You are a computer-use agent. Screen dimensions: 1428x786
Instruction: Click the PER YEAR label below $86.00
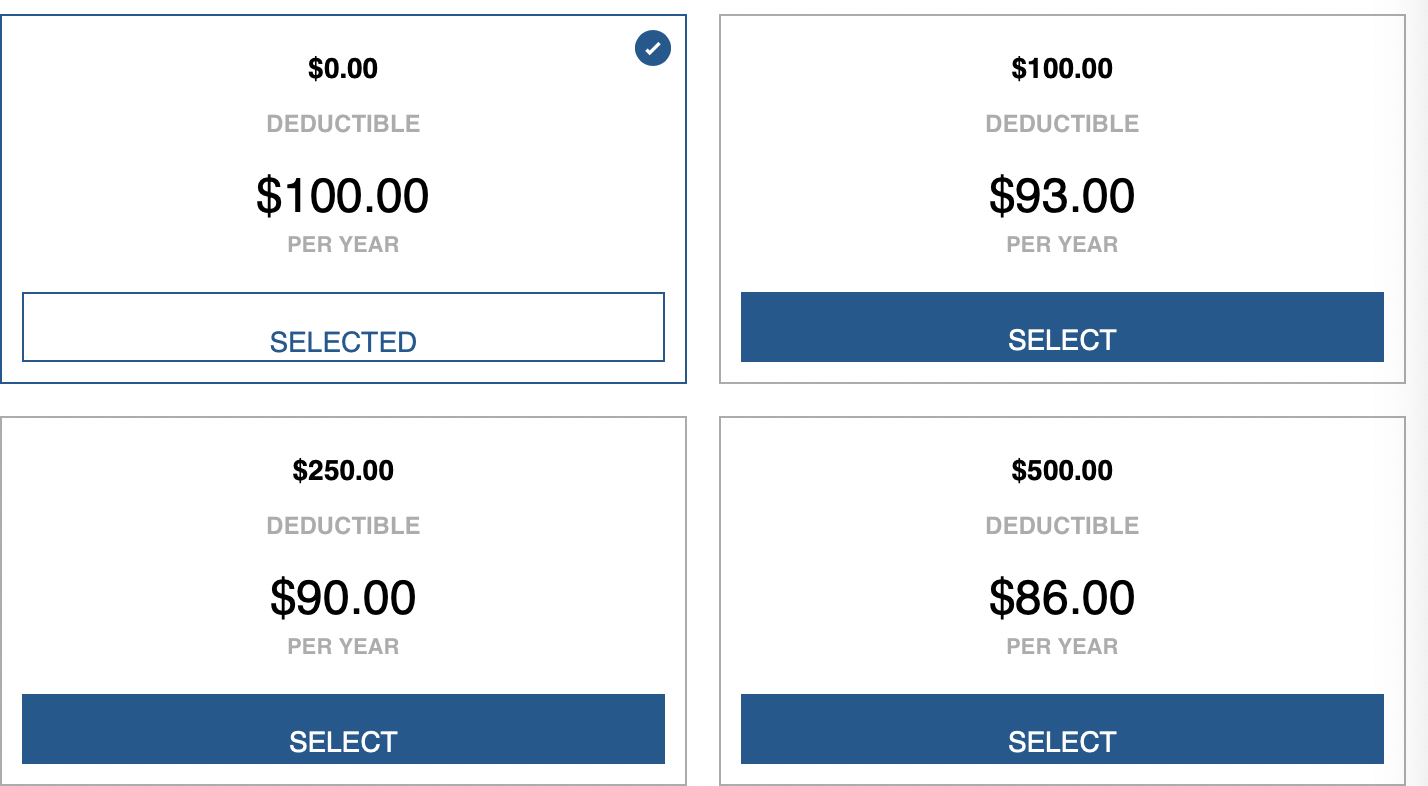1062,647
